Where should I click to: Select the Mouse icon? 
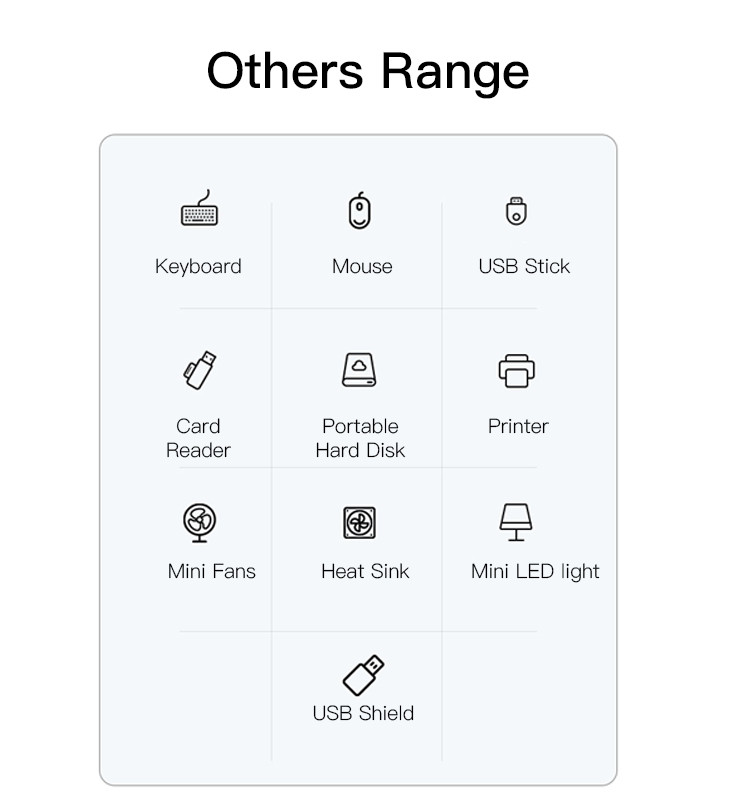(360, 211)
